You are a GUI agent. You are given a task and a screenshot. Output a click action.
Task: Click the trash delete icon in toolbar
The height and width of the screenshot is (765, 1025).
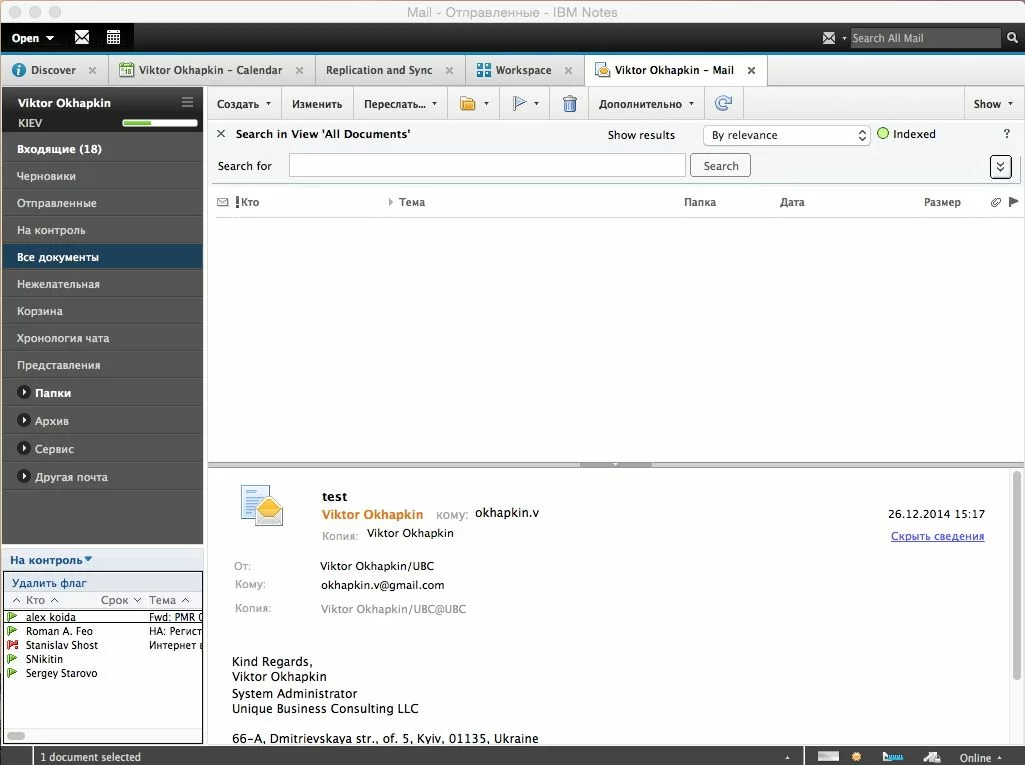pyautogui.click(x=570, y=103)
